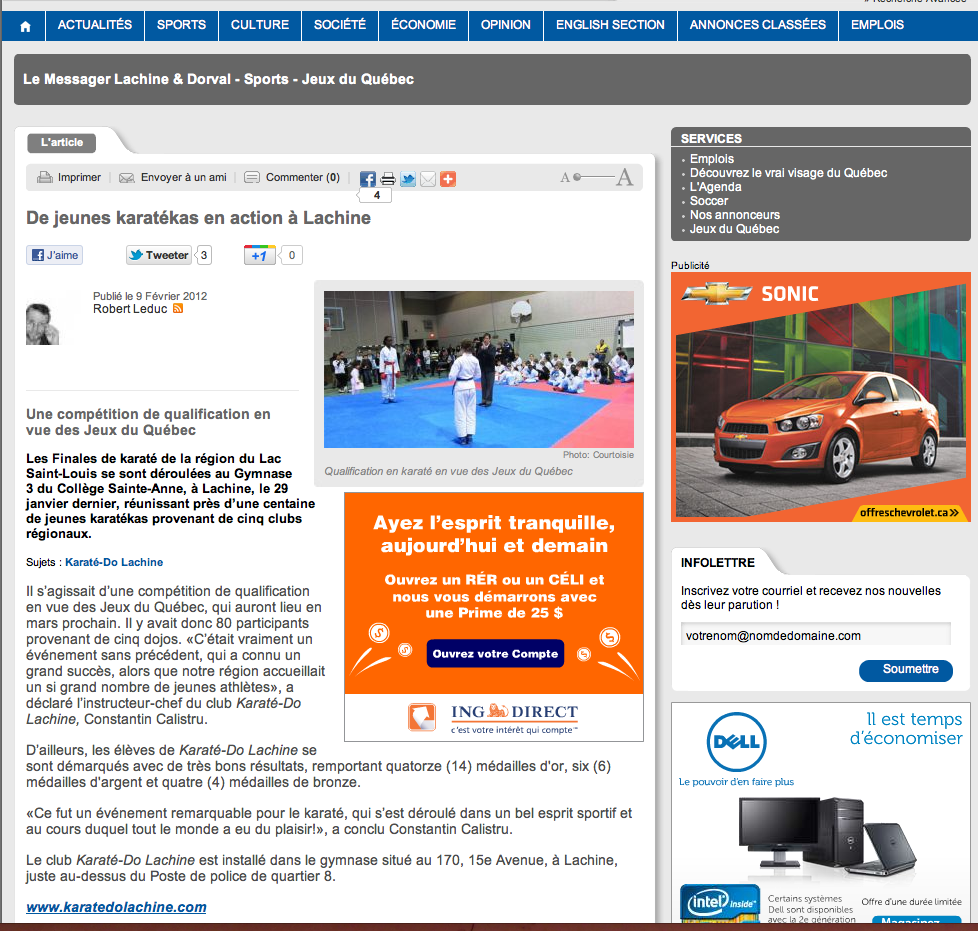The height and width of the screenshot is (931, 978).
Task: Open Découvrez le vrai visage du Québec
Action: pyautogui.click(x=788, y=173)
